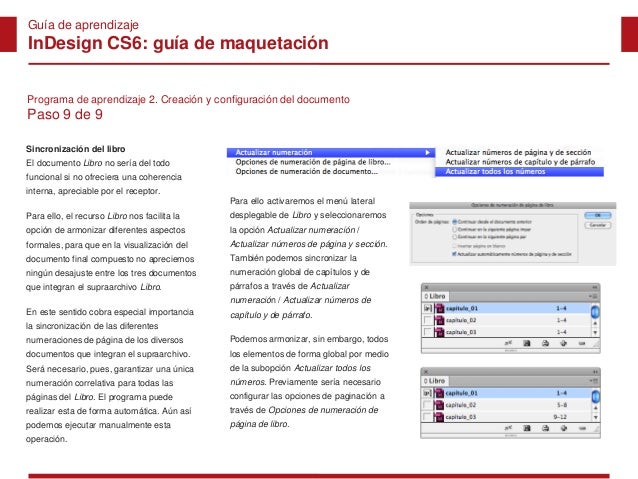638x479 pixels.
Task: Select radio 'Continuar en la siguiente página impar'
Action: [x=454, y=230]
